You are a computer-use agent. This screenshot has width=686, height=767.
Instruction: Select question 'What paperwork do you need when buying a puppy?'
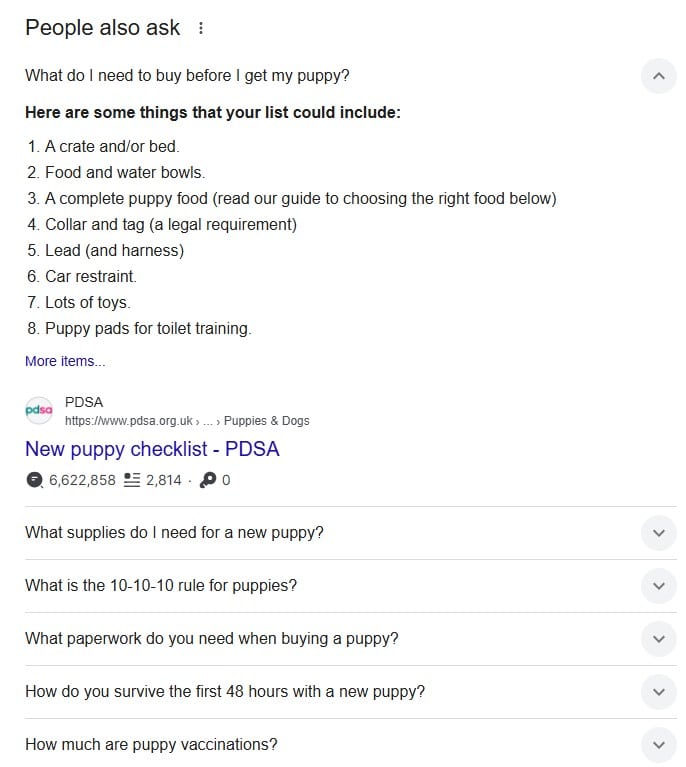click(212, 639)
